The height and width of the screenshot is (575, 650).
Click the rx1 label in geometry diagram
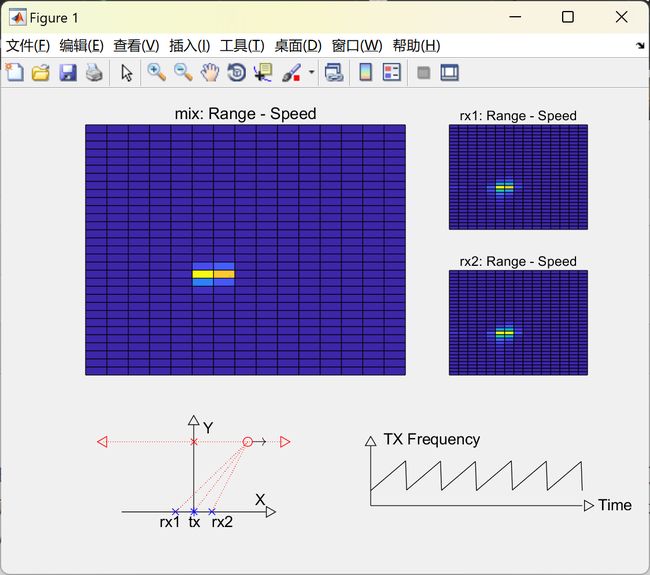[170, 522]
